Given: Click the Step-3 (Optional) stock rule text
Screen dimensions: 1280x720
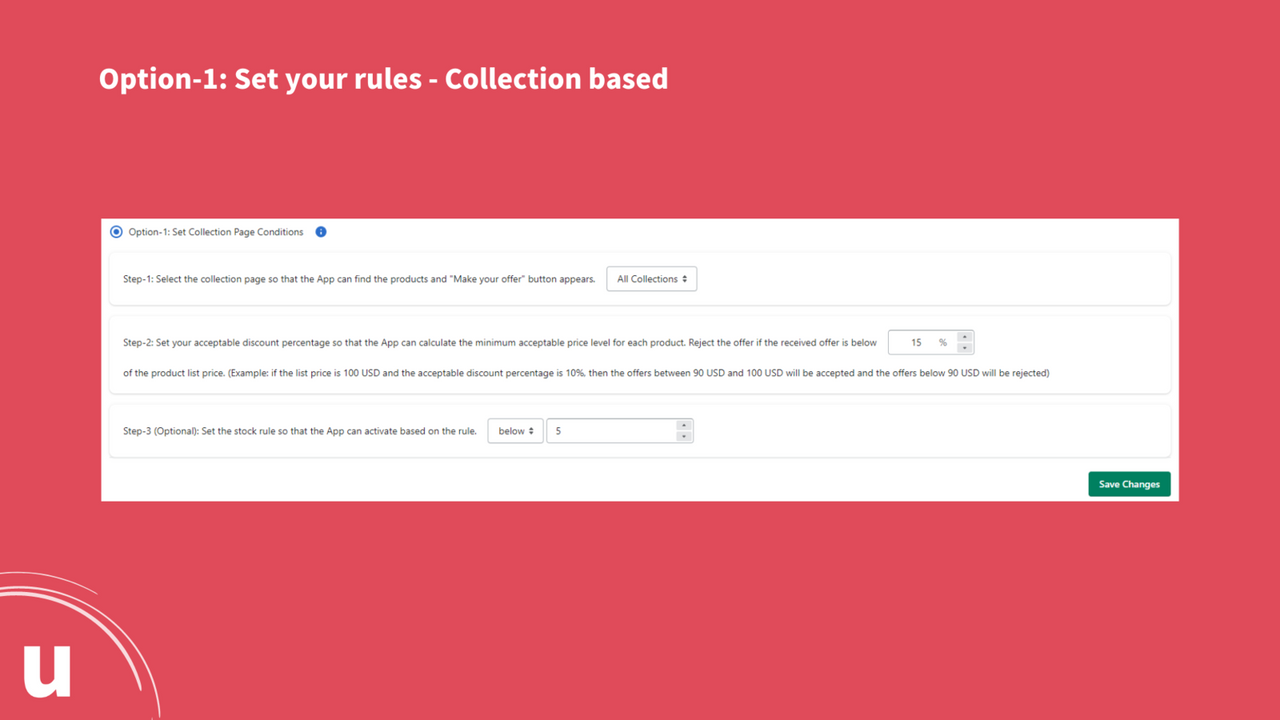Looking at the screenshot, I should (300, 431).
